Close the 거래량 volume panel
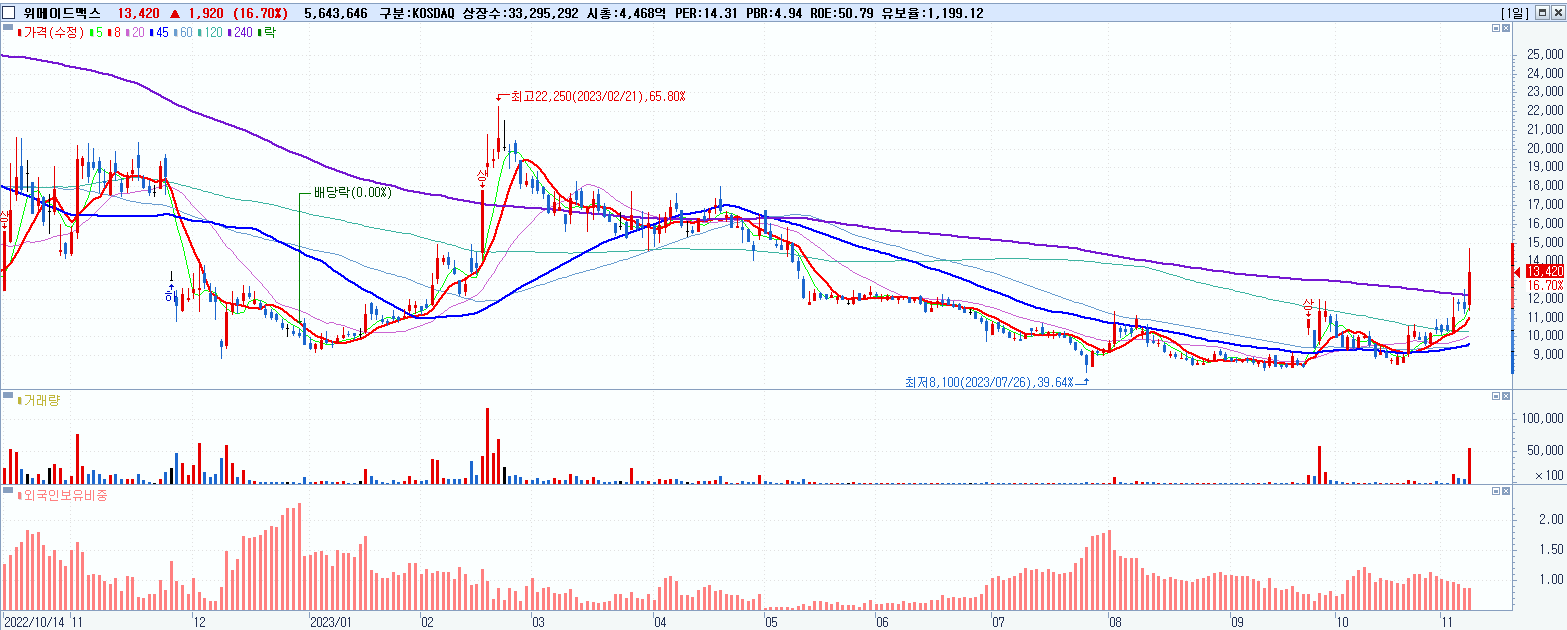1567x630 pixels. (1508, 395)
